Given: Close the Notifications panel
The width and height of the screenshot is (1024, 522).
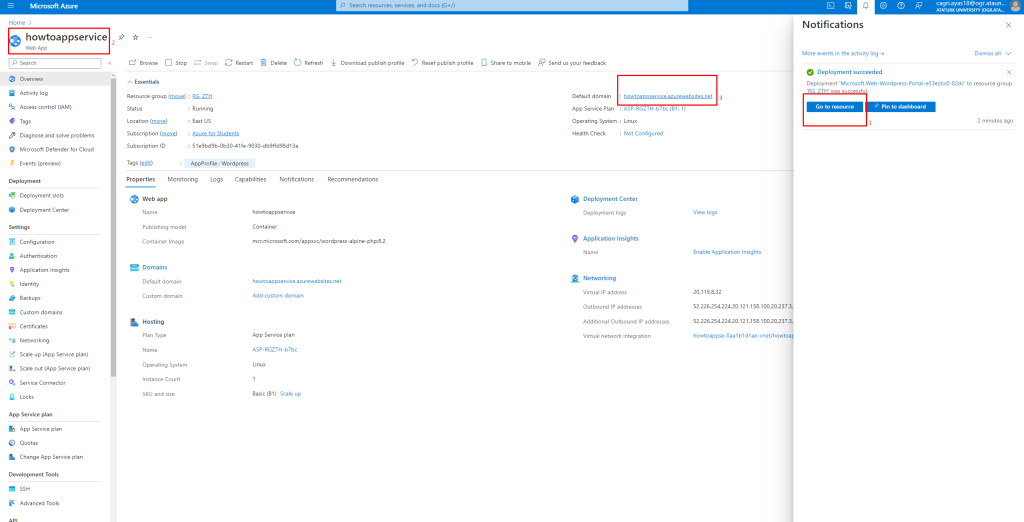Looking at the screenshot, I should pos(1007,23).
